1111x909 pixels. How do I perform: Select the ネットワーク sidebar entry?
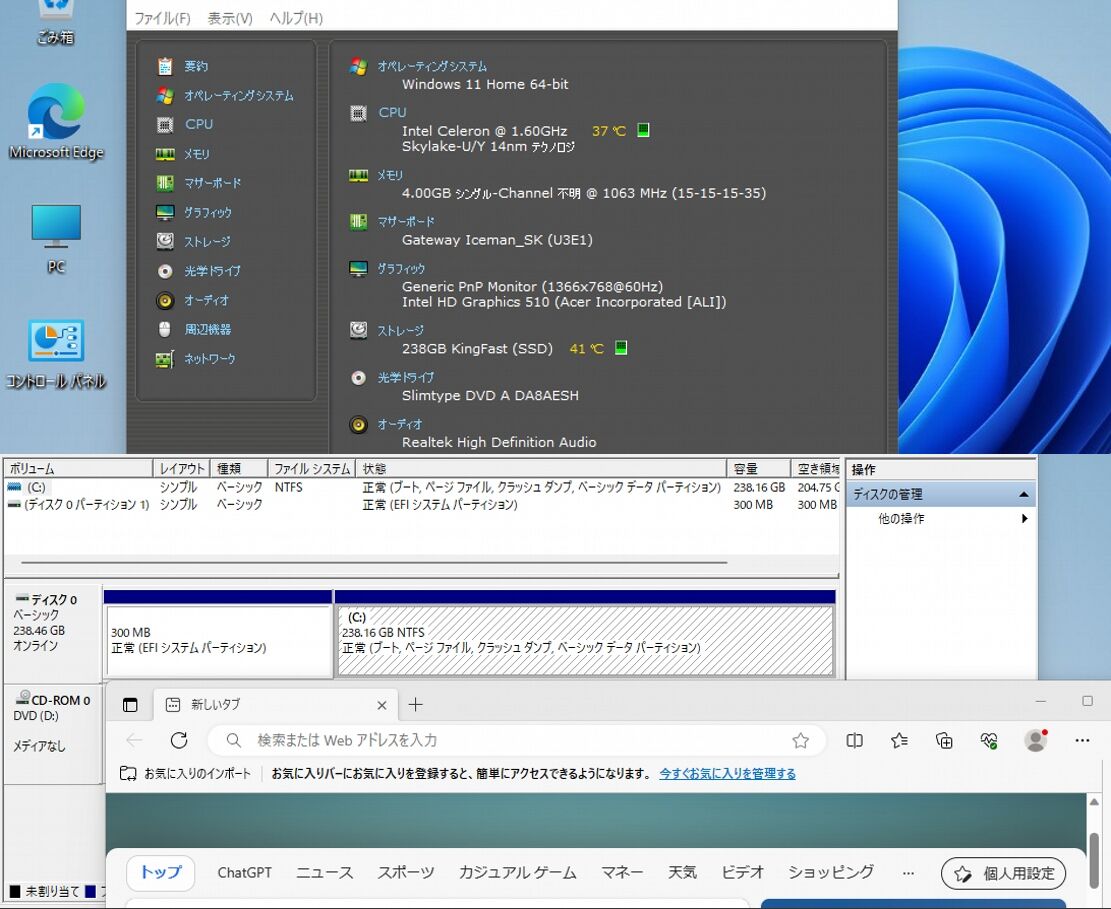coord(209,358)
